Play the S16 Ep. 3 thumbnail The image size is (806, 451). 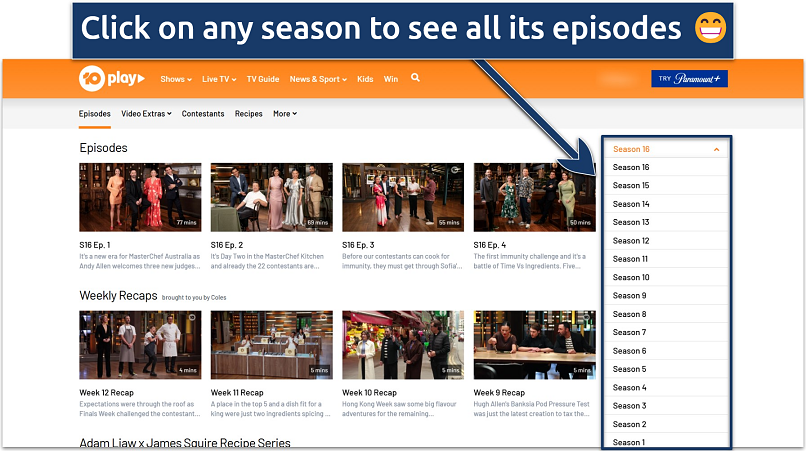tap(403, 197)
